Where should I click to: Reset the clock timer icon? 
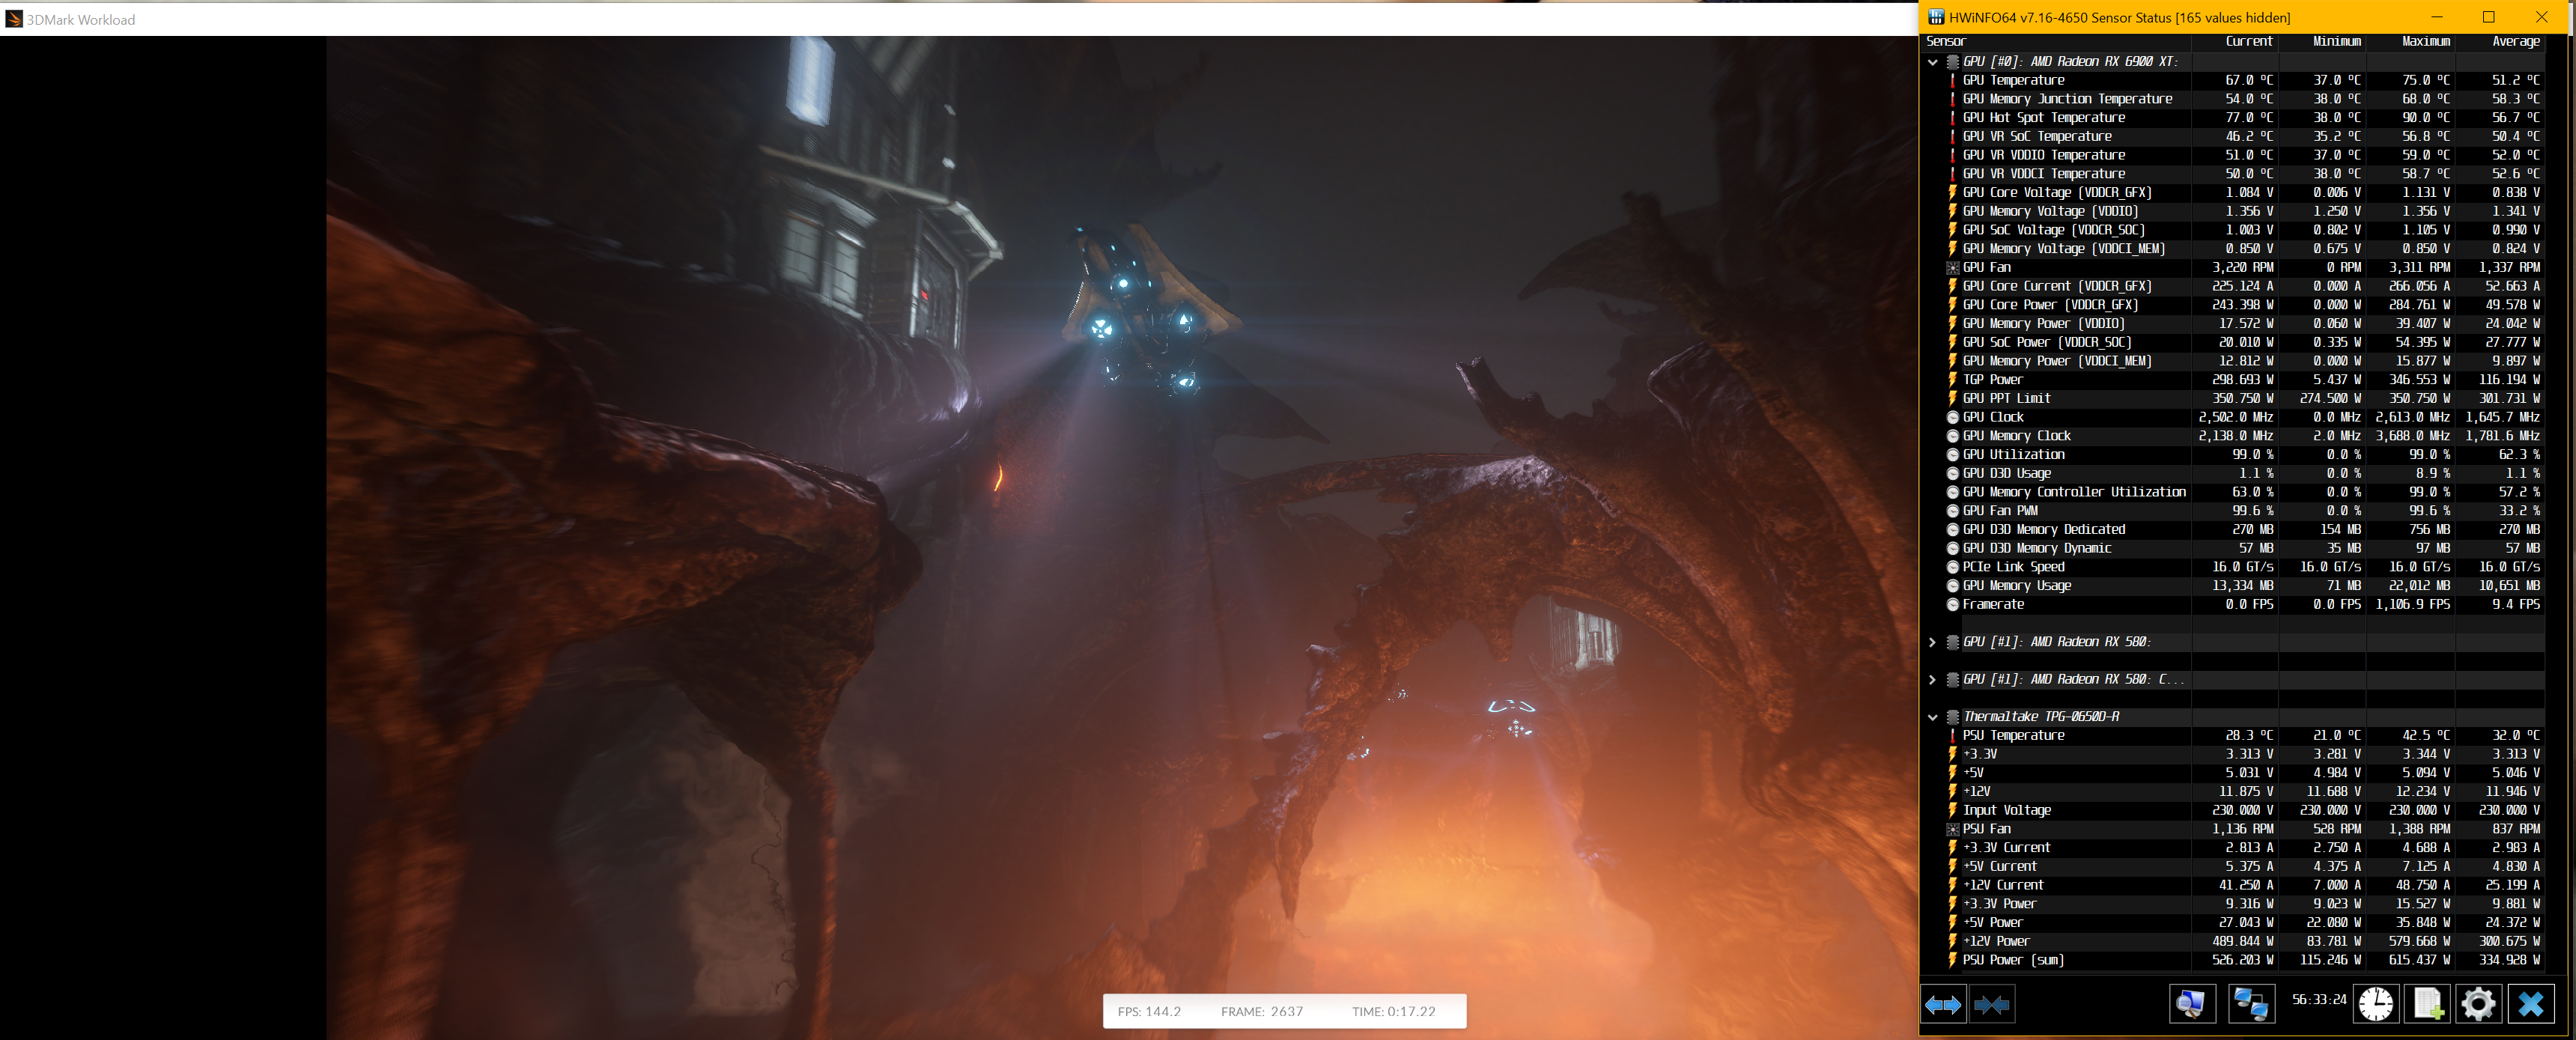point(2375,1004)
